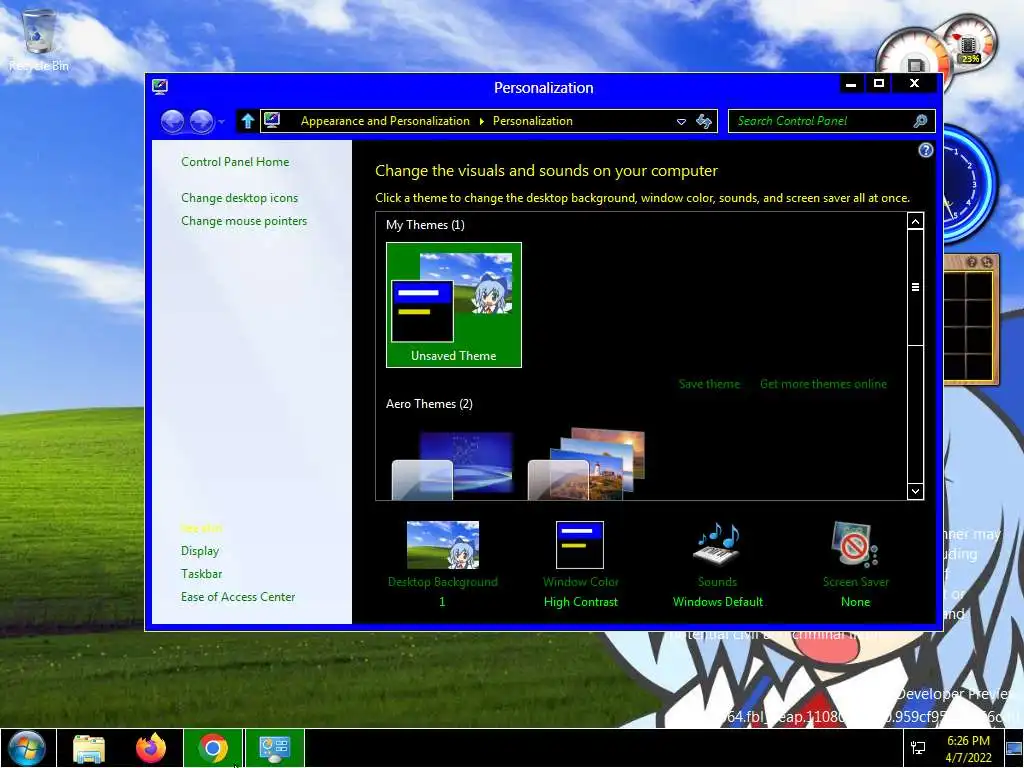Click the Personalization breadcrumb
Image resolution: width=1024 pixels, height=768 pixels.
pyautogui.click(x=532, y=121)
